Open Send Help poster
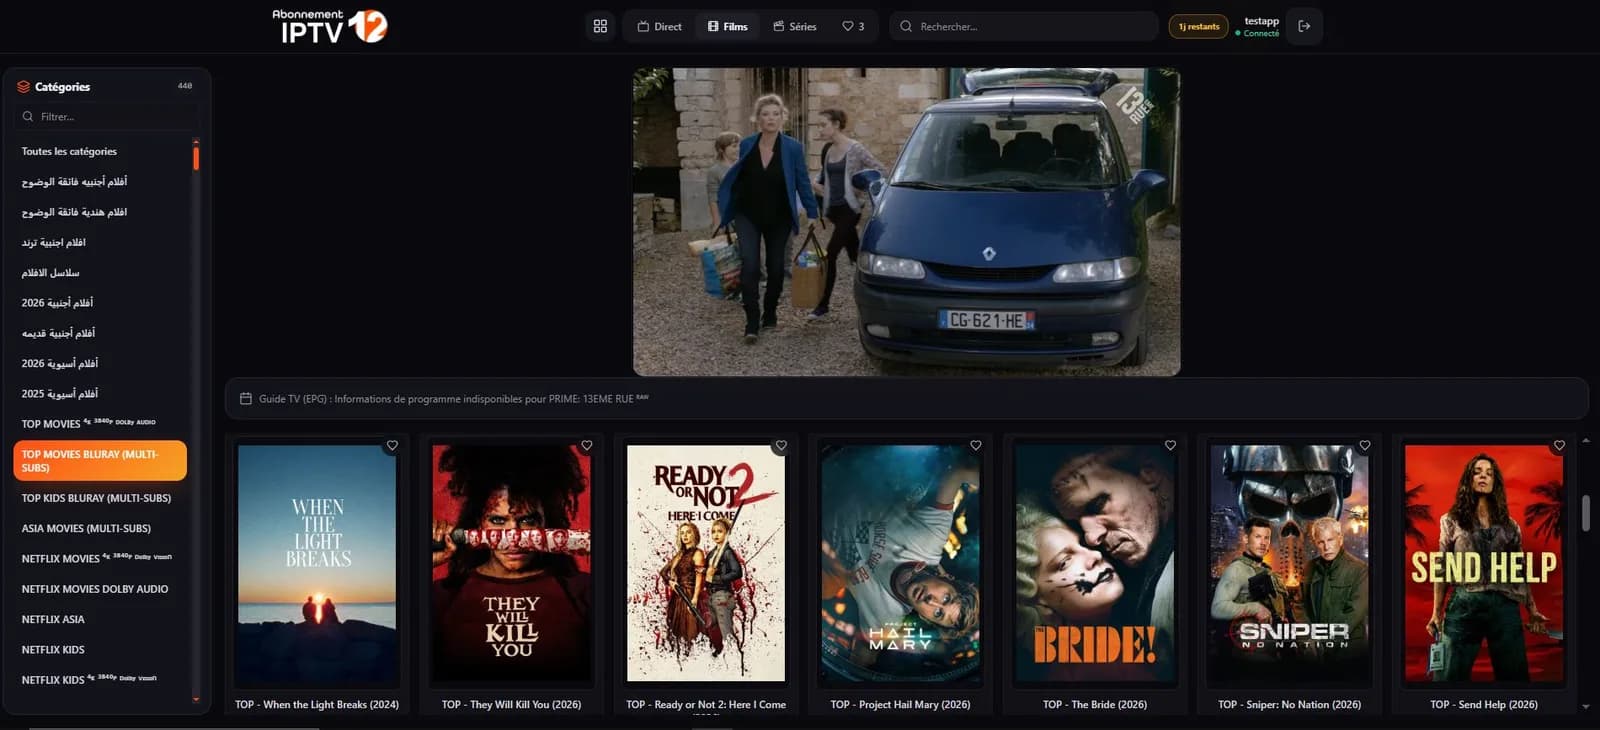Viewport: 1600px width, 730px height. [x=1484, y=563]
